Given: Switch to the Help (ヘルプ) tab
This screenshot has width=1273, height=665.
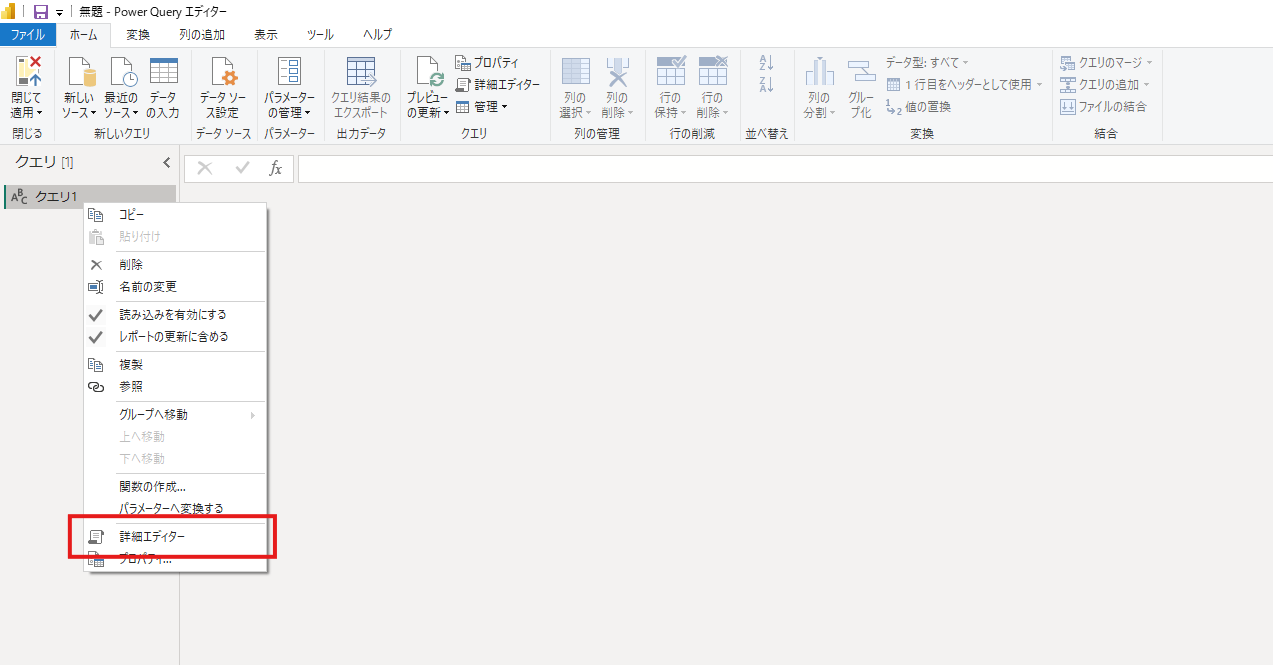Looking at the screenshot, I should [378, 35].
